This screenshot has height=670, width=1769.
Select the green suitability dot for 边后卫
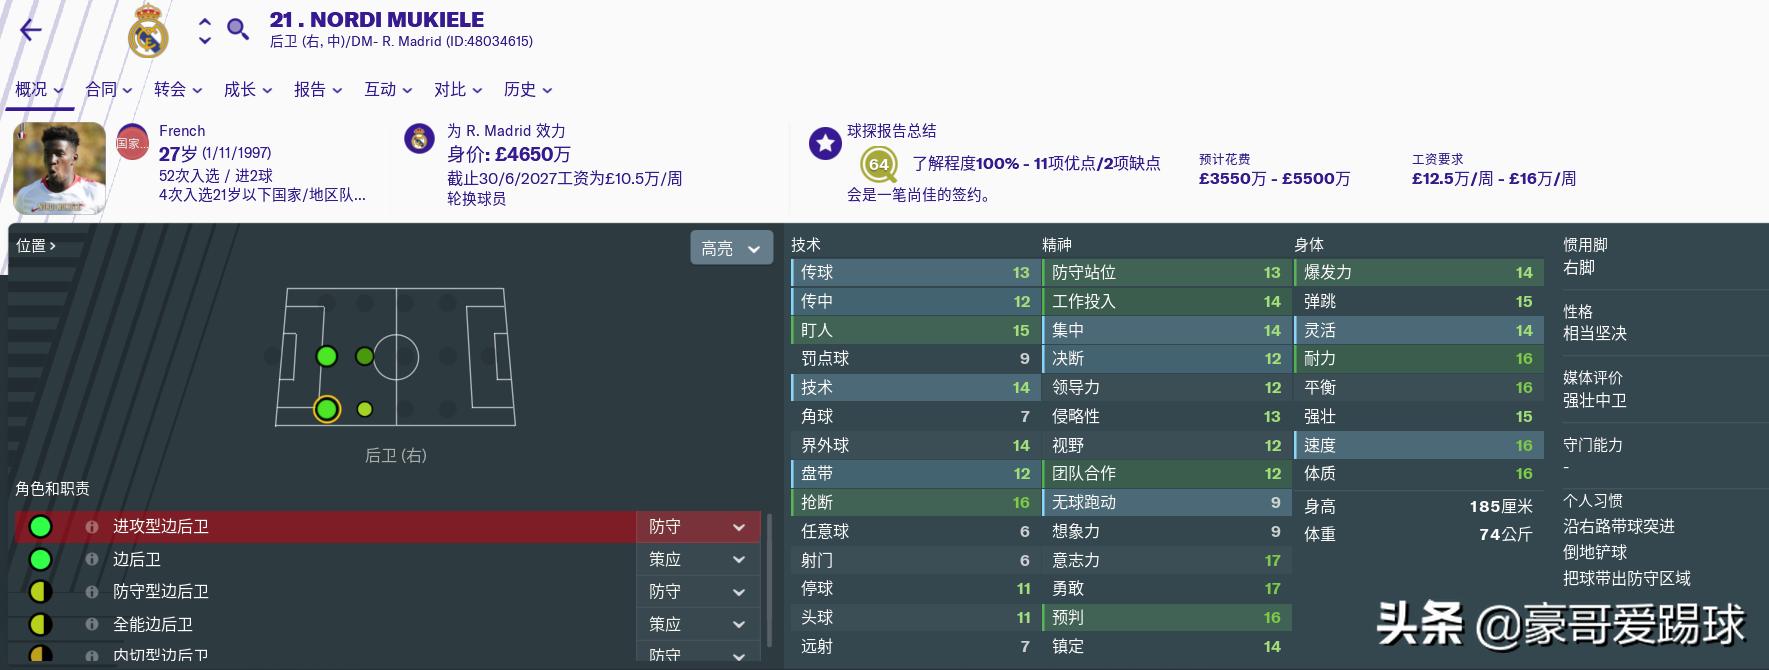[x=40, y=559]
